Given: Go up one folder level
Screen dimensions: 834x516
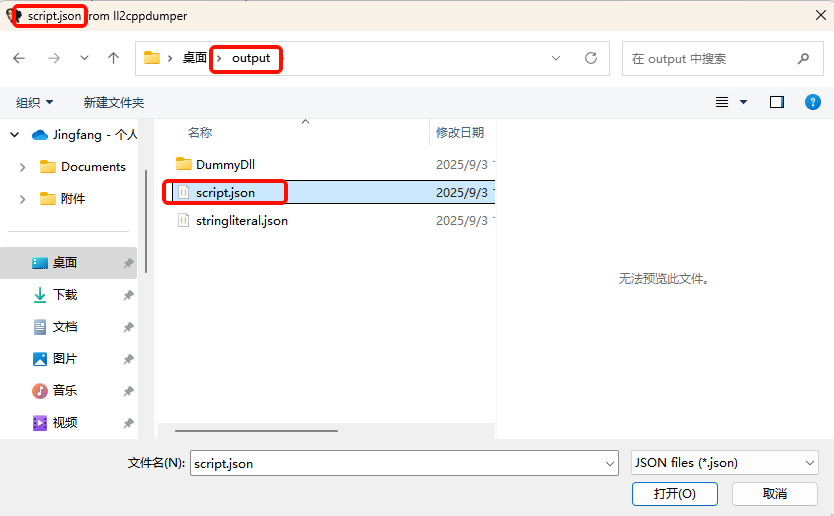Looking at the screenshot, I should click(113, 58).
